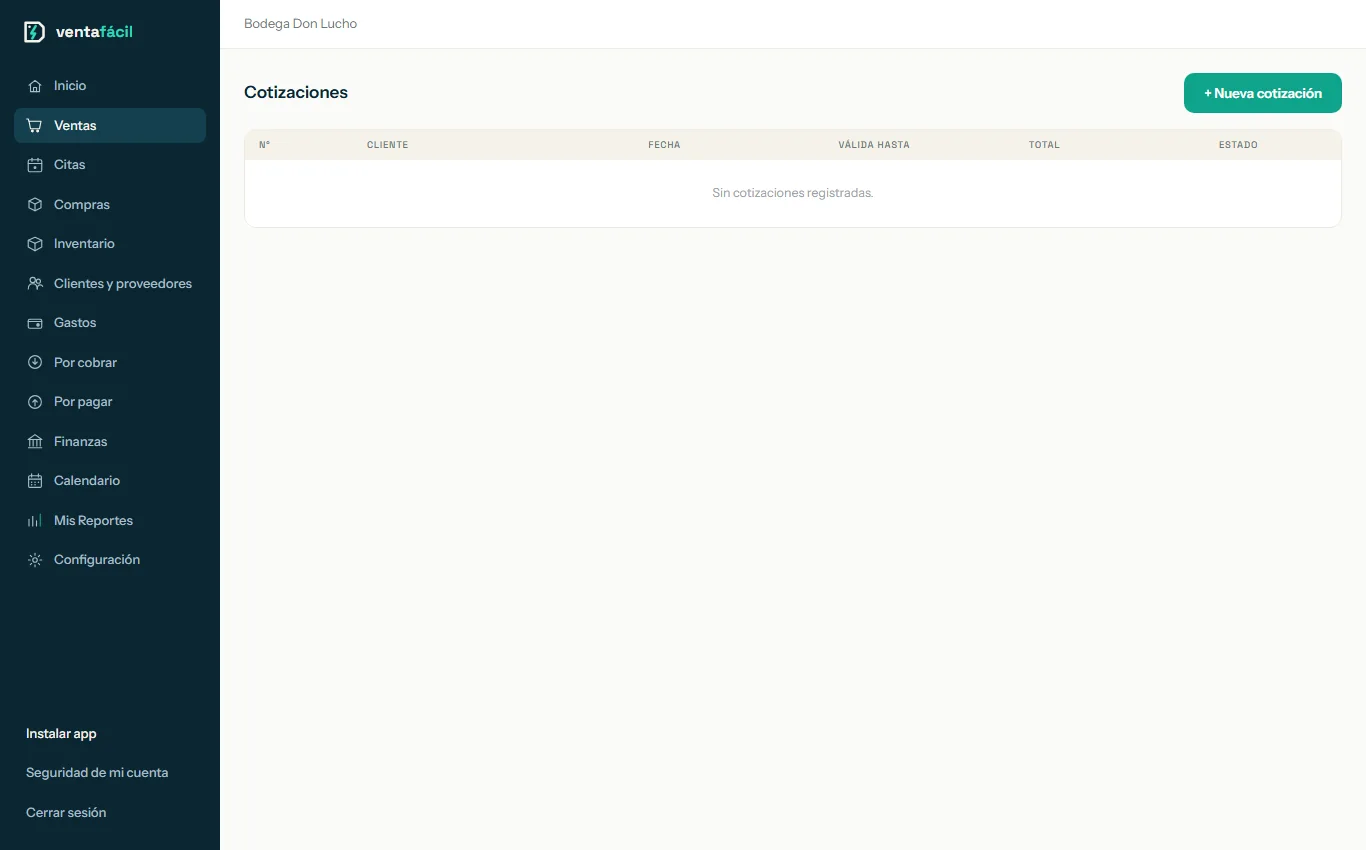Click Cerrar sesión to log out
1366x850 pixels.
point(66,813)
